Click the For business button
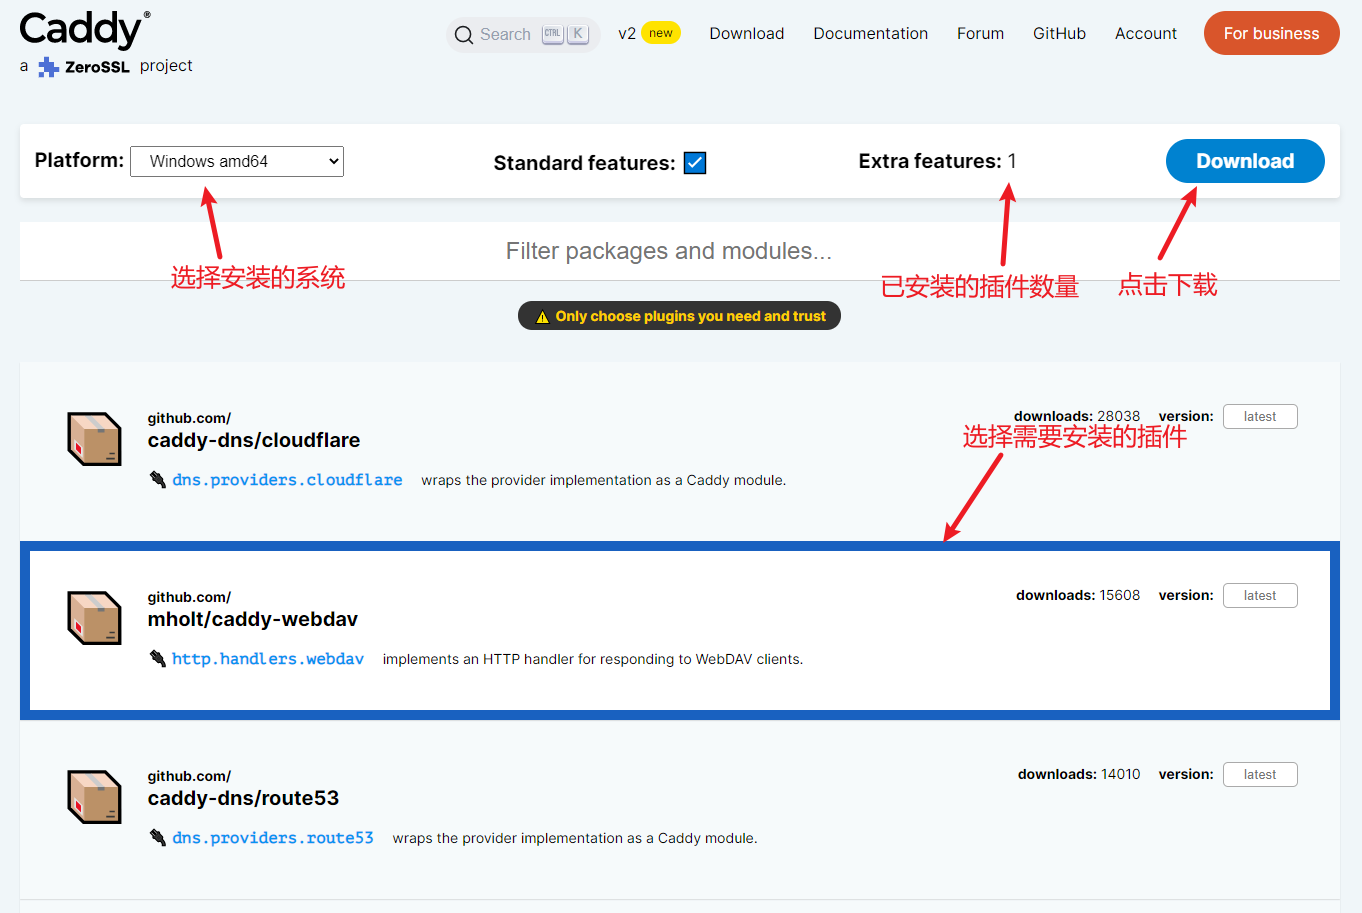The height and width of the screenshot is (913, 1362). pos(1271,33)
